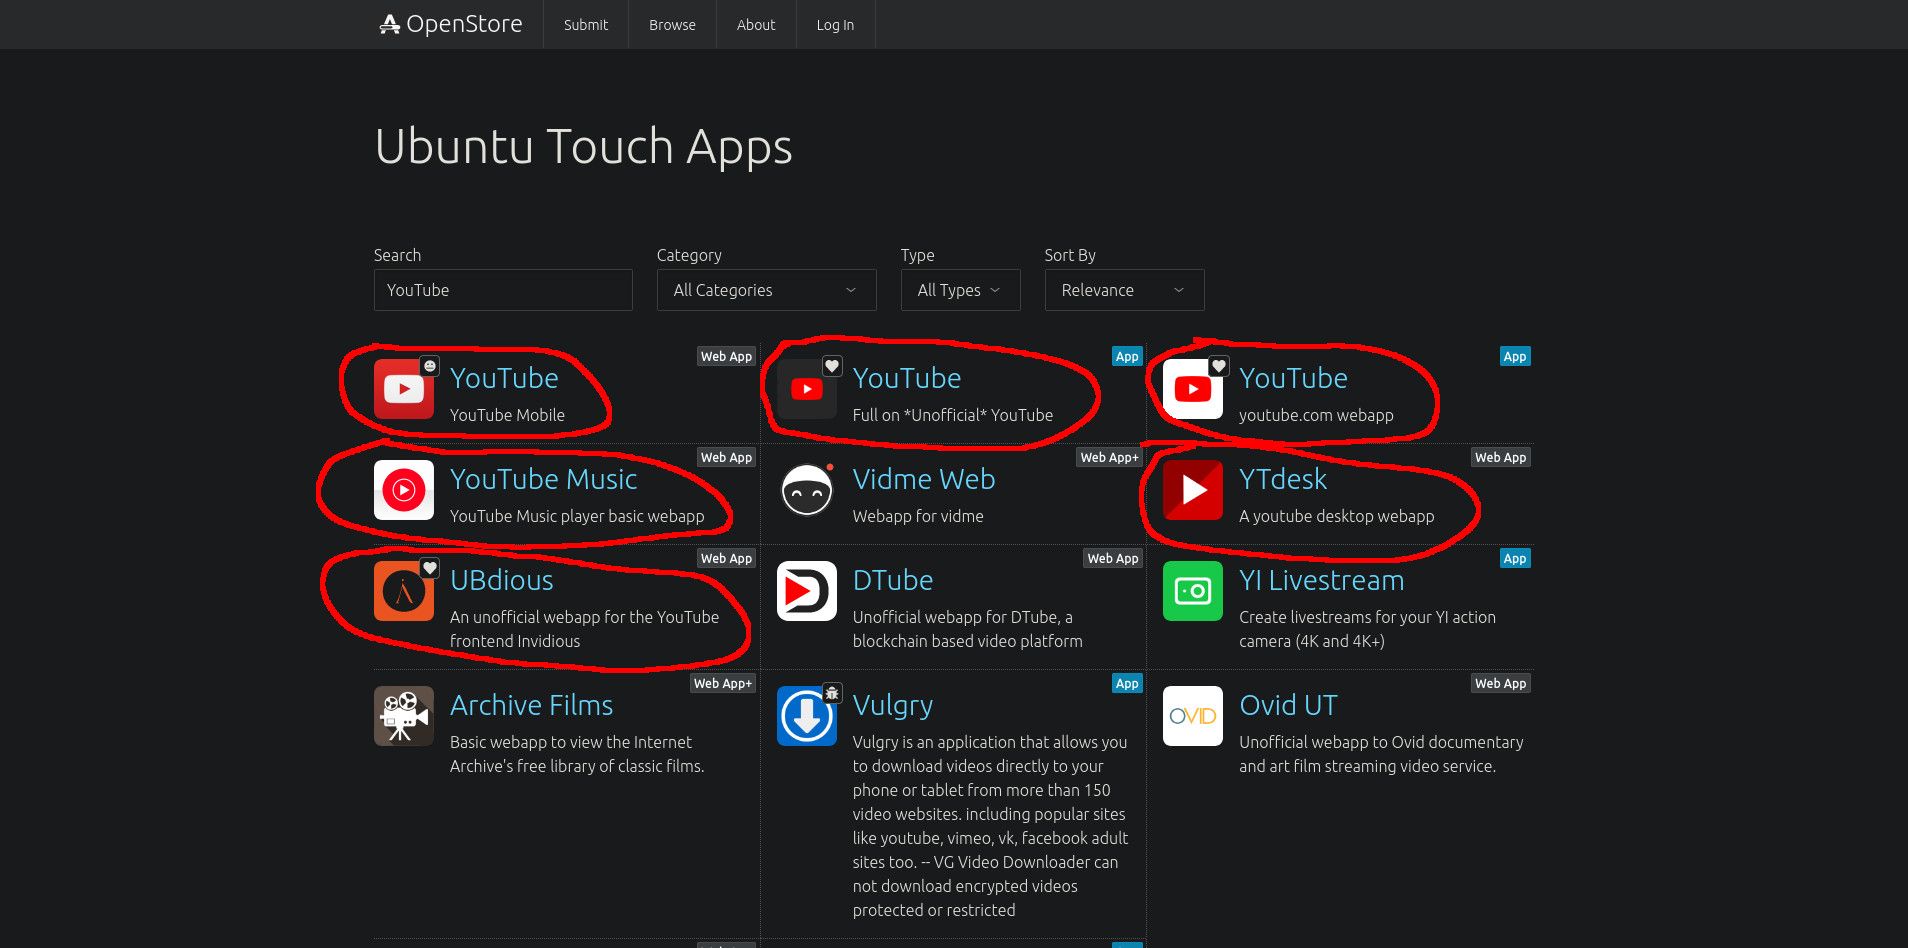This screenshot has height=948, width=1908.
Task: Click the Web App+ badge on Vidme Web
Action: coord(1109,457)
